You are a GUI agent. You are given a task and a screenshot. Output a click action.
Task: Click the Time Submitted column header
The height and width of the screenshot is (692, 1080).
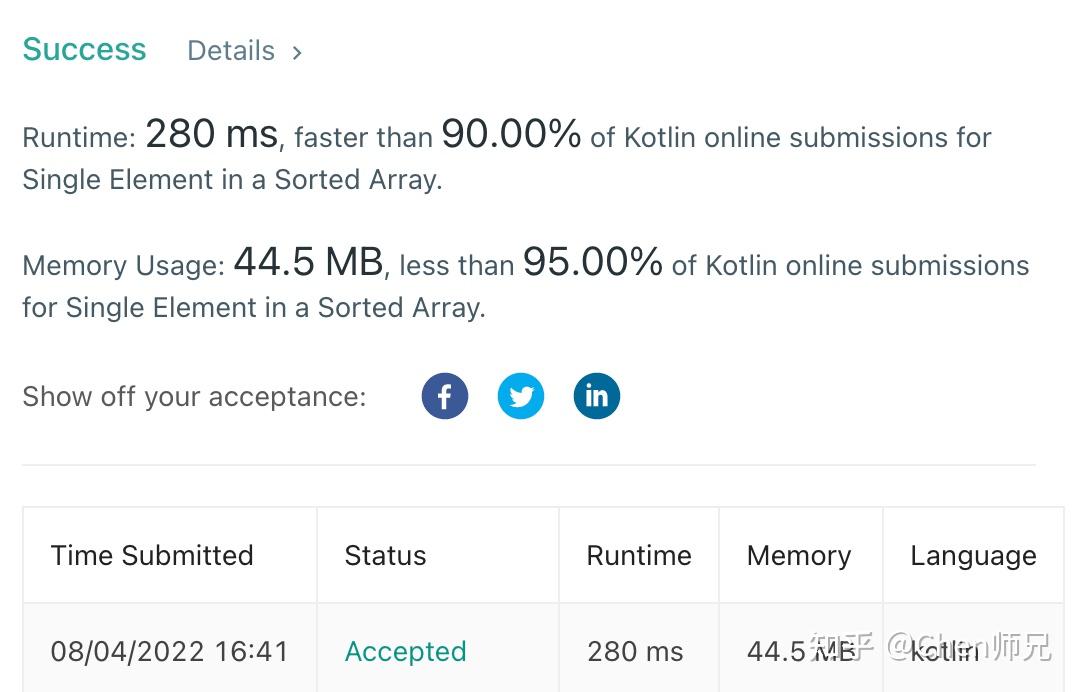152,555
